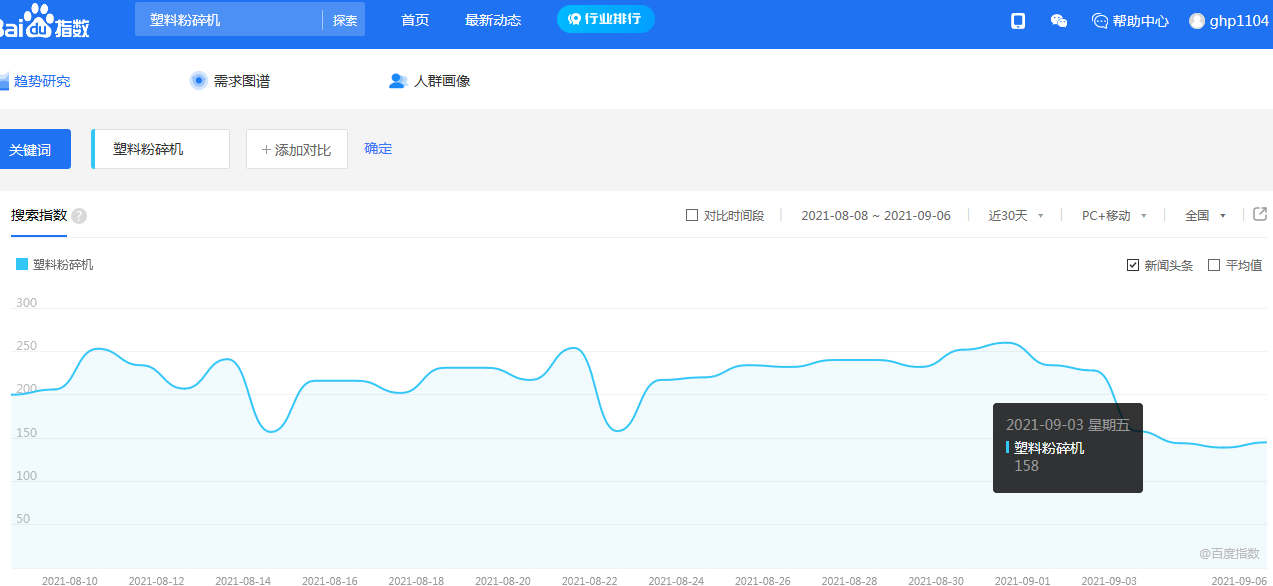Screen dimensions: 1273x586
Task: Click the top search box with 塑料粉碎机
Action: pyautogui.click(x=228, y=20)
